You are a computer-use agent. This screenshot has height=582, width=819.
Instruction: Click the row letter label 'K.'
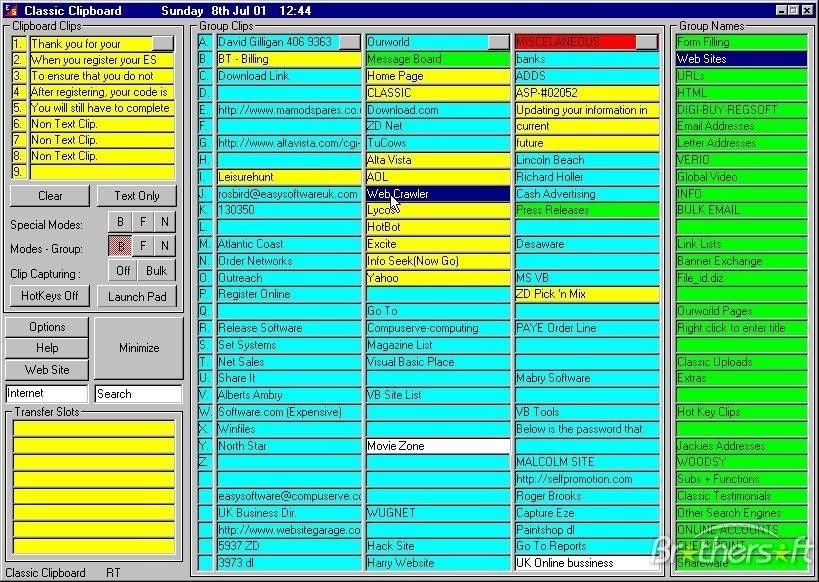[205, 210]
